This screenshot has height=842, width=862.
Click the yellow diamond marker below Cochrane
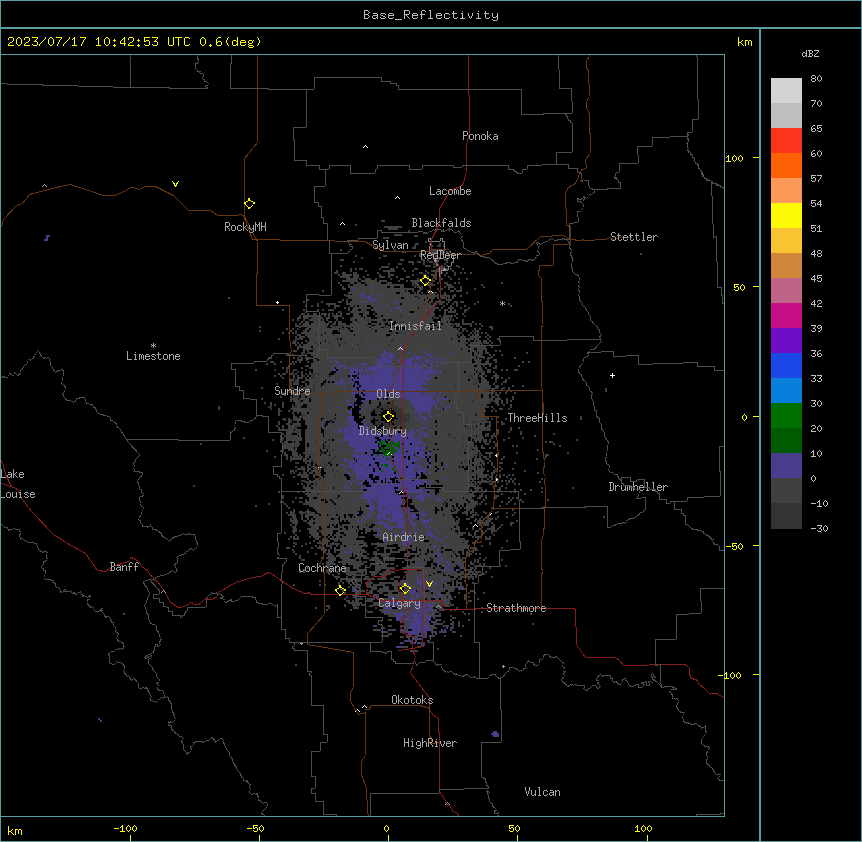tap(340, 590)
